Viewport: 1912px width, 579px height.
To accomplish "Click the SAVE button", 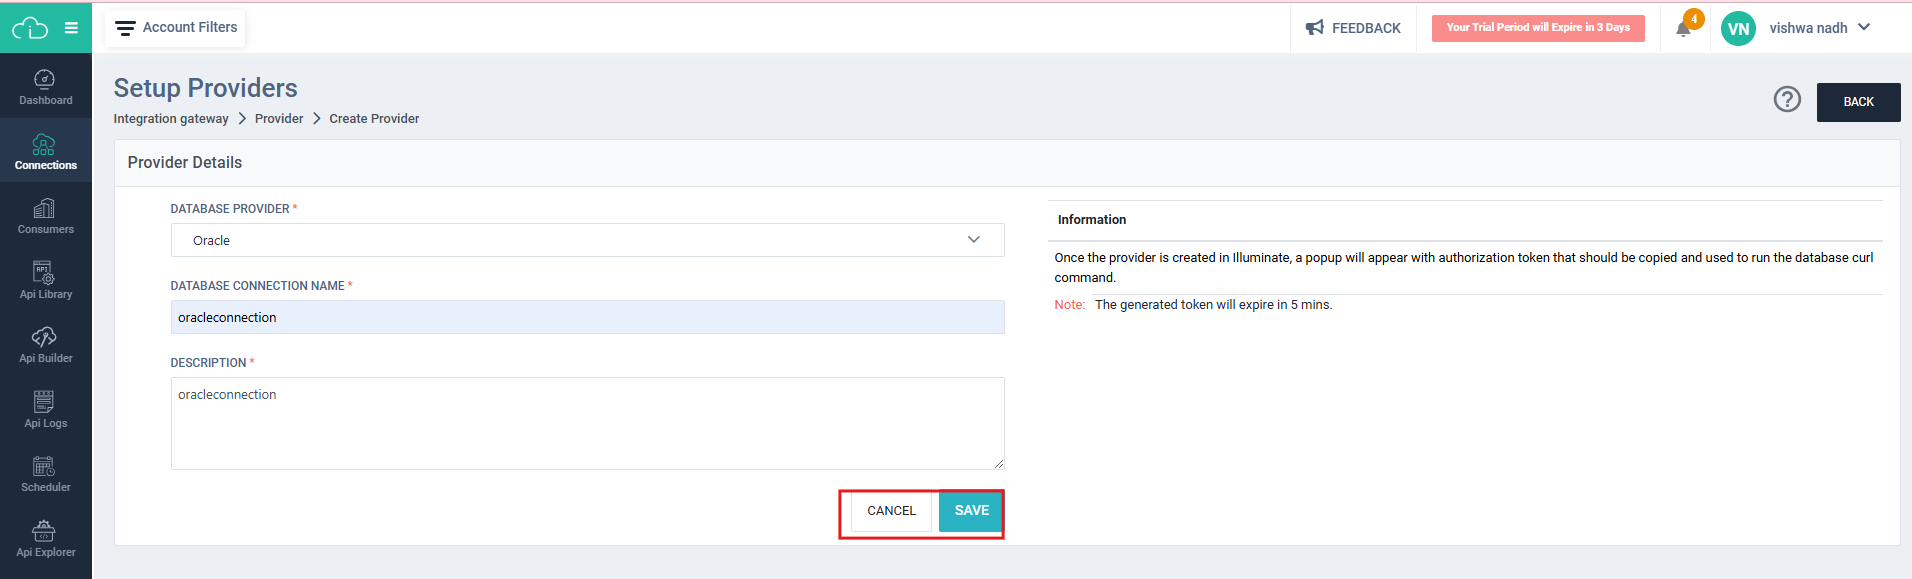I will 971,511.
